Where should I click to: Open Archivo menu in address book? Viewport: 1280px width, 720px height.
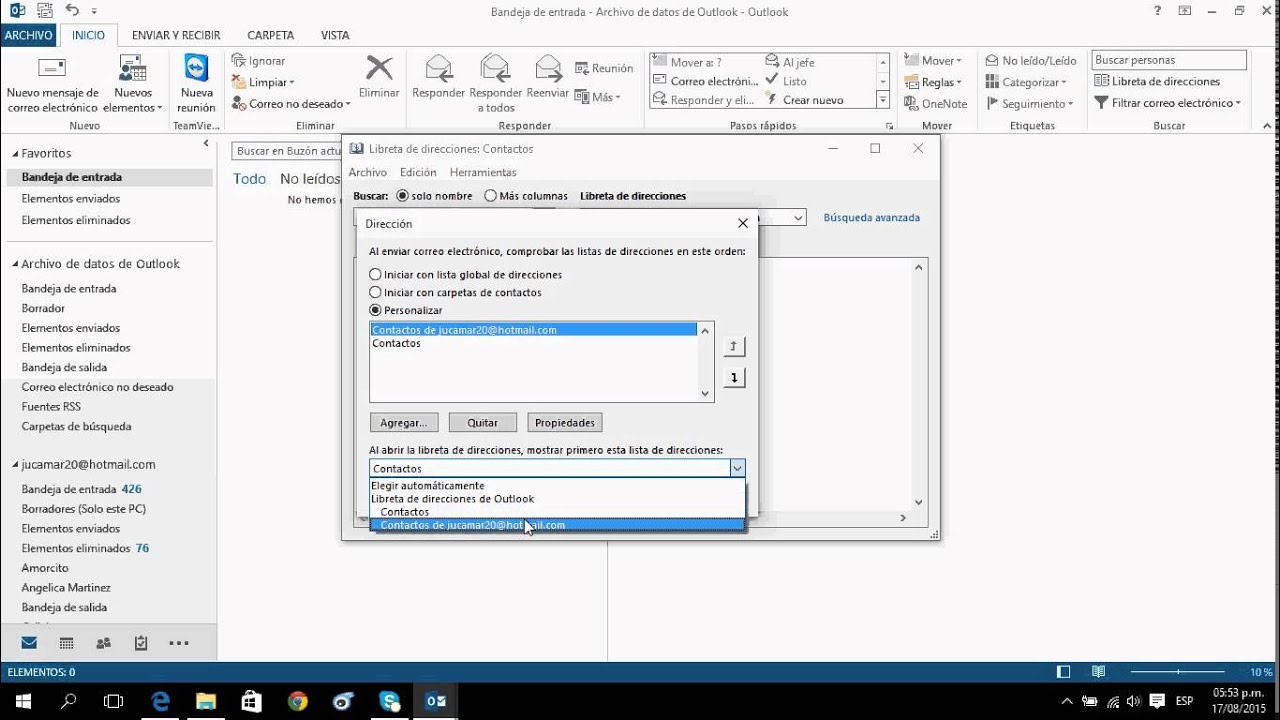367,172
